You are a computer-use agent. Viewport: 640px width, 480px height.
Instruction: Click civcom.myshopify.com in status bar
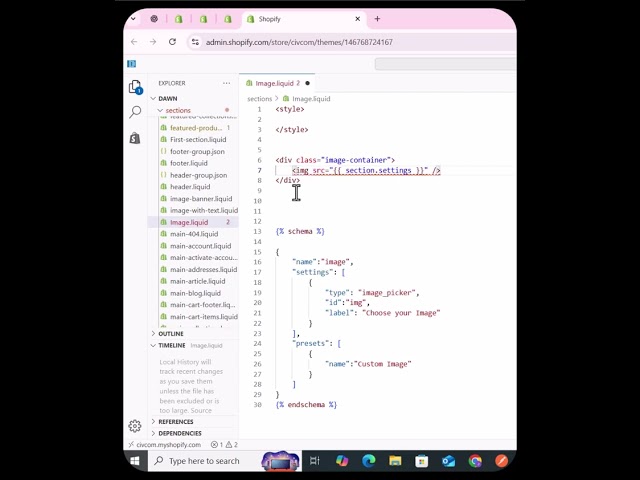click(164, 444)
